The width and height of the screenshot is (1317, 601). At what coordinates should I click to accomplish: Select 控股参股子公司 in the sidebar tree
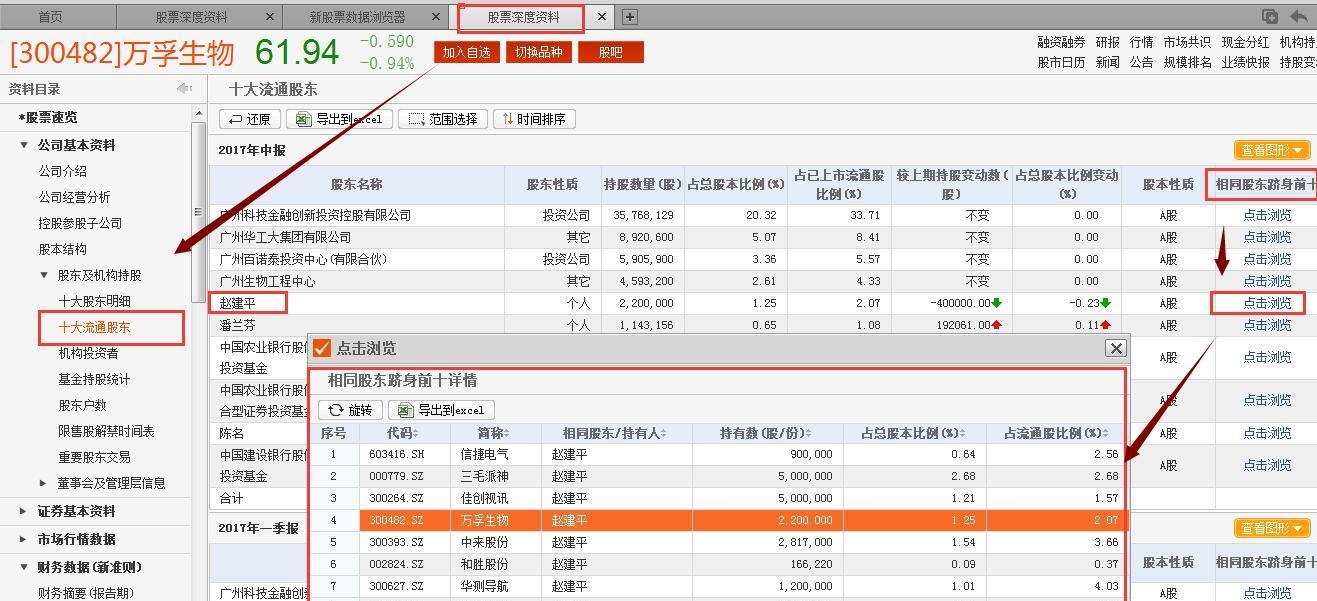click(80, 223)
